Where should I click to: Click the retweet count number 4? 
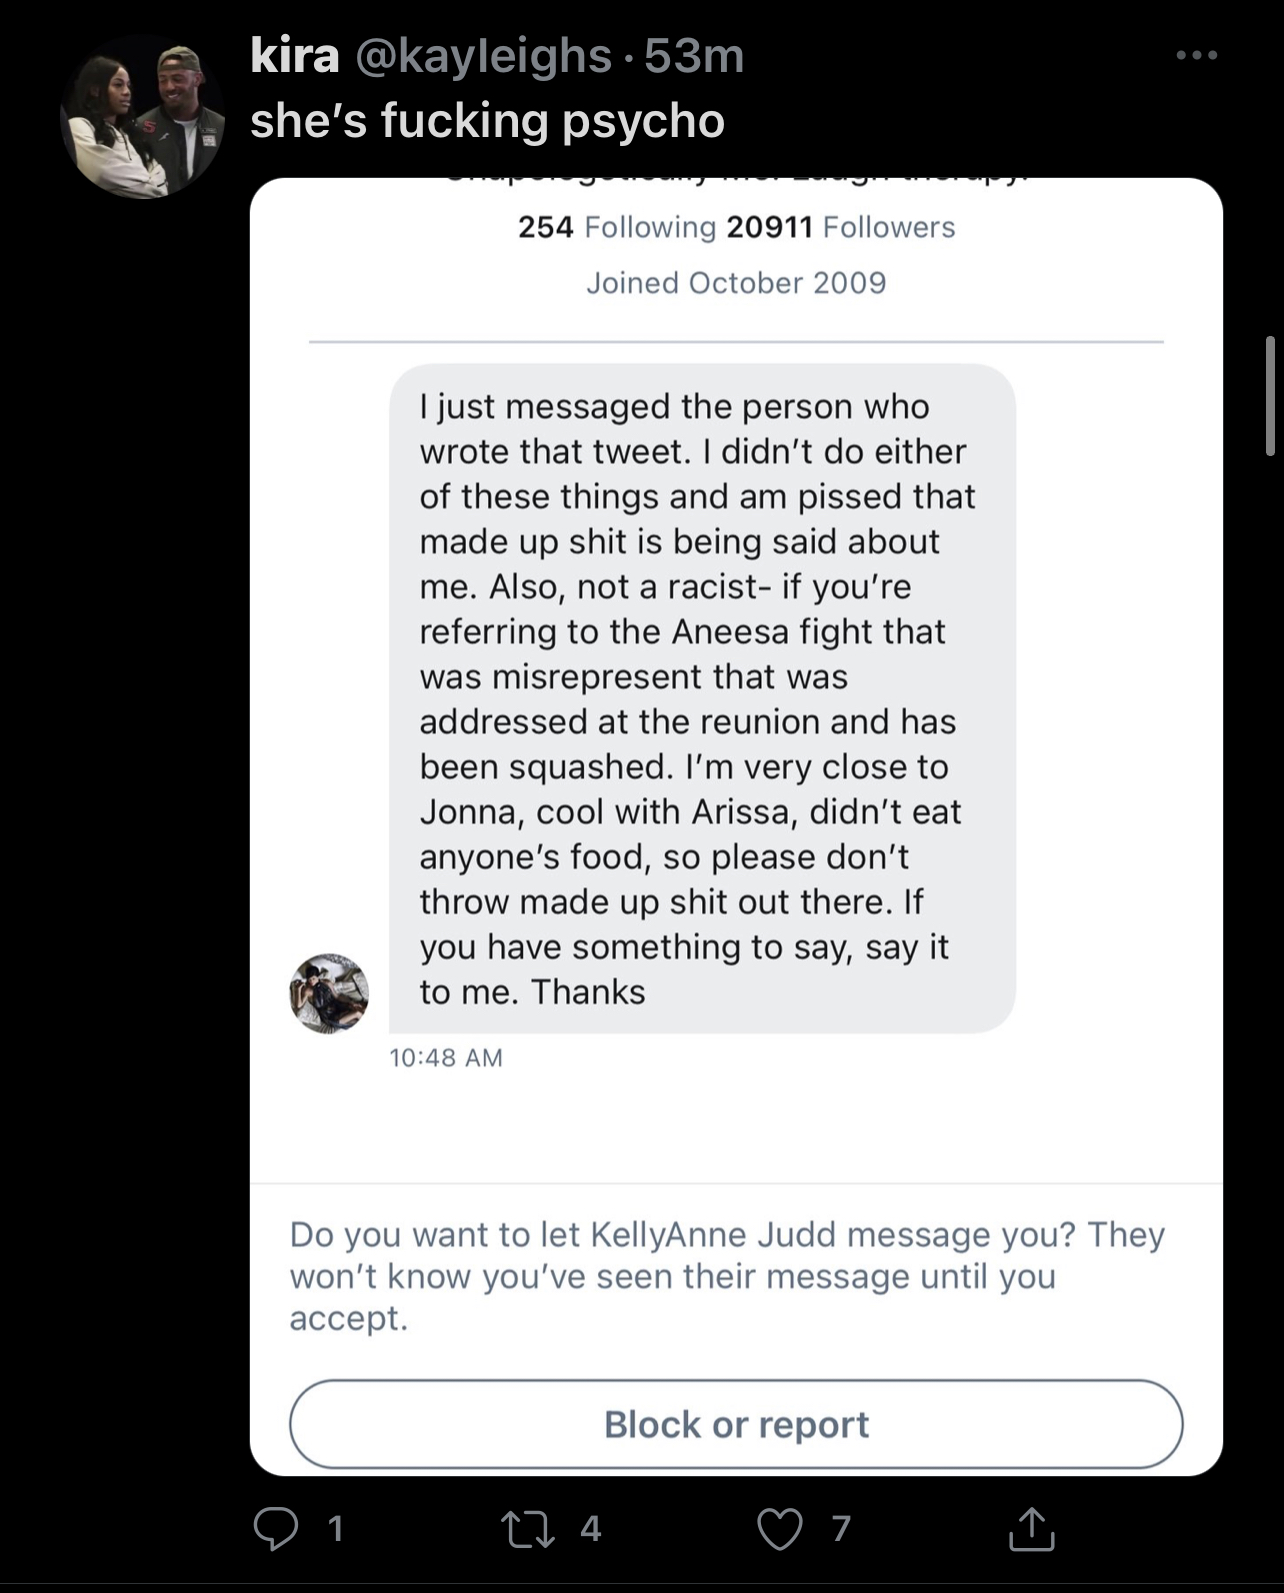tap(591, 1528)
